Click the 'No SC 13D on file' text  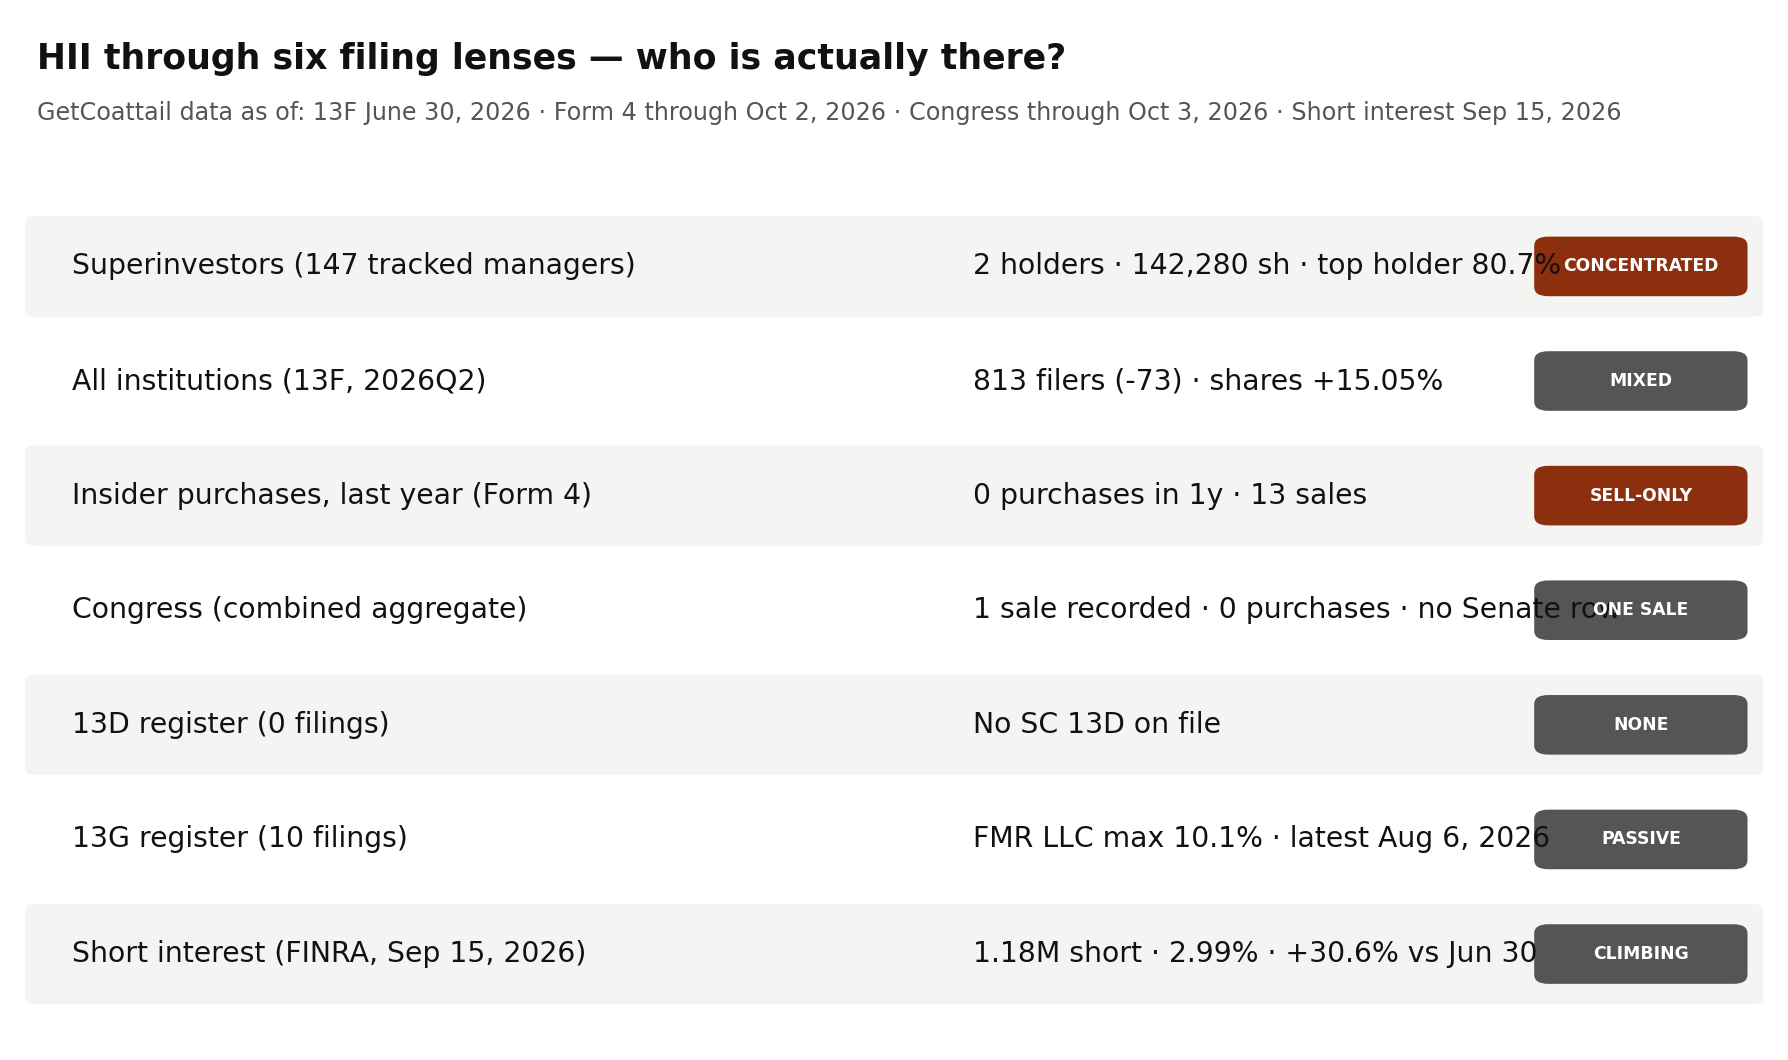point(1097,725)
